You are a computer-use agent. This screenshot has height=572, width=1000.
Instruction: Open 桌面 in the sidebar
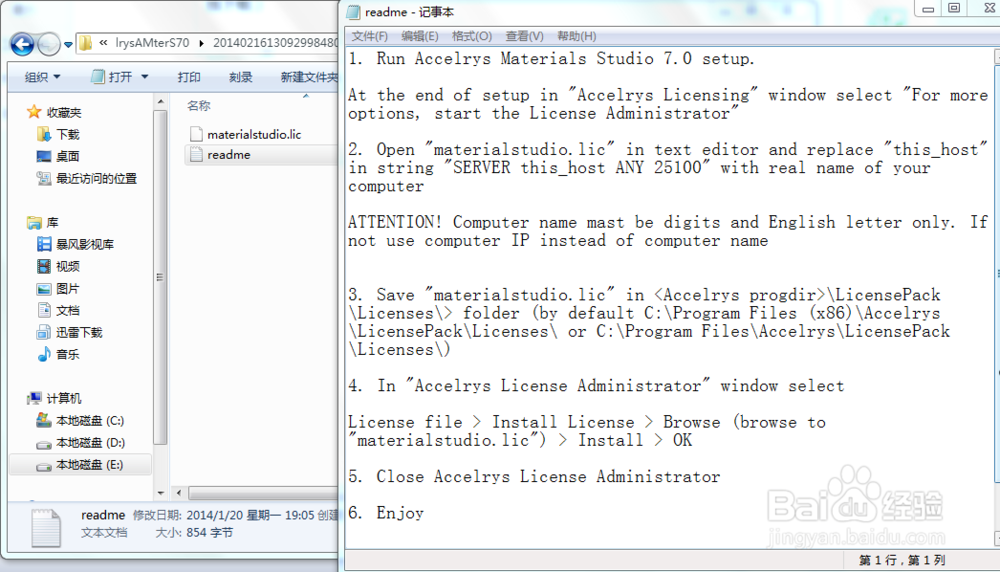(x=68, y=156)
